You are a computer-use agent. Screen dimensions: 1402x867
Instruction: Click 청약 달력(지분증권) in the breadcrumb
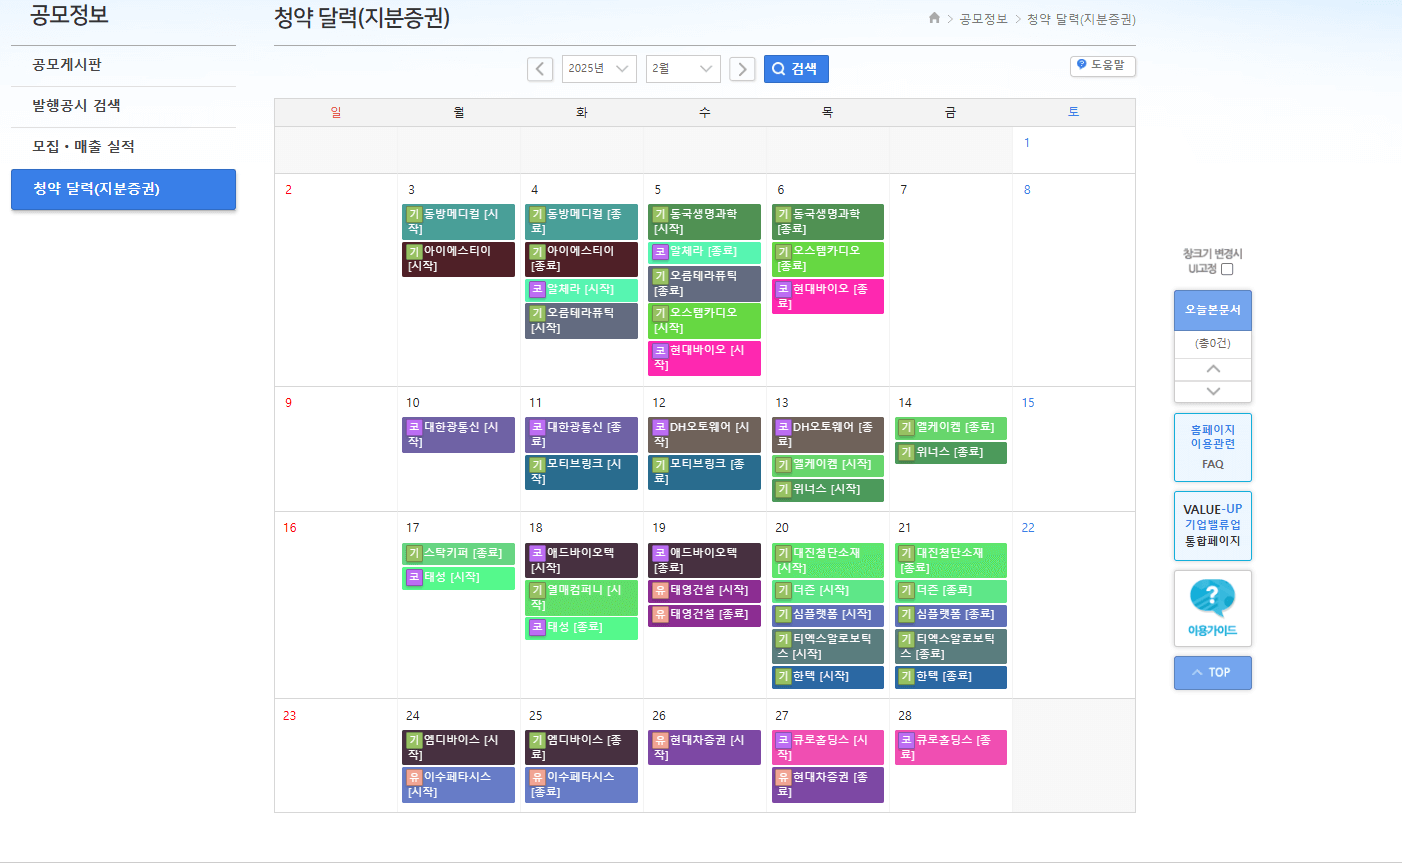(1081, 19)
